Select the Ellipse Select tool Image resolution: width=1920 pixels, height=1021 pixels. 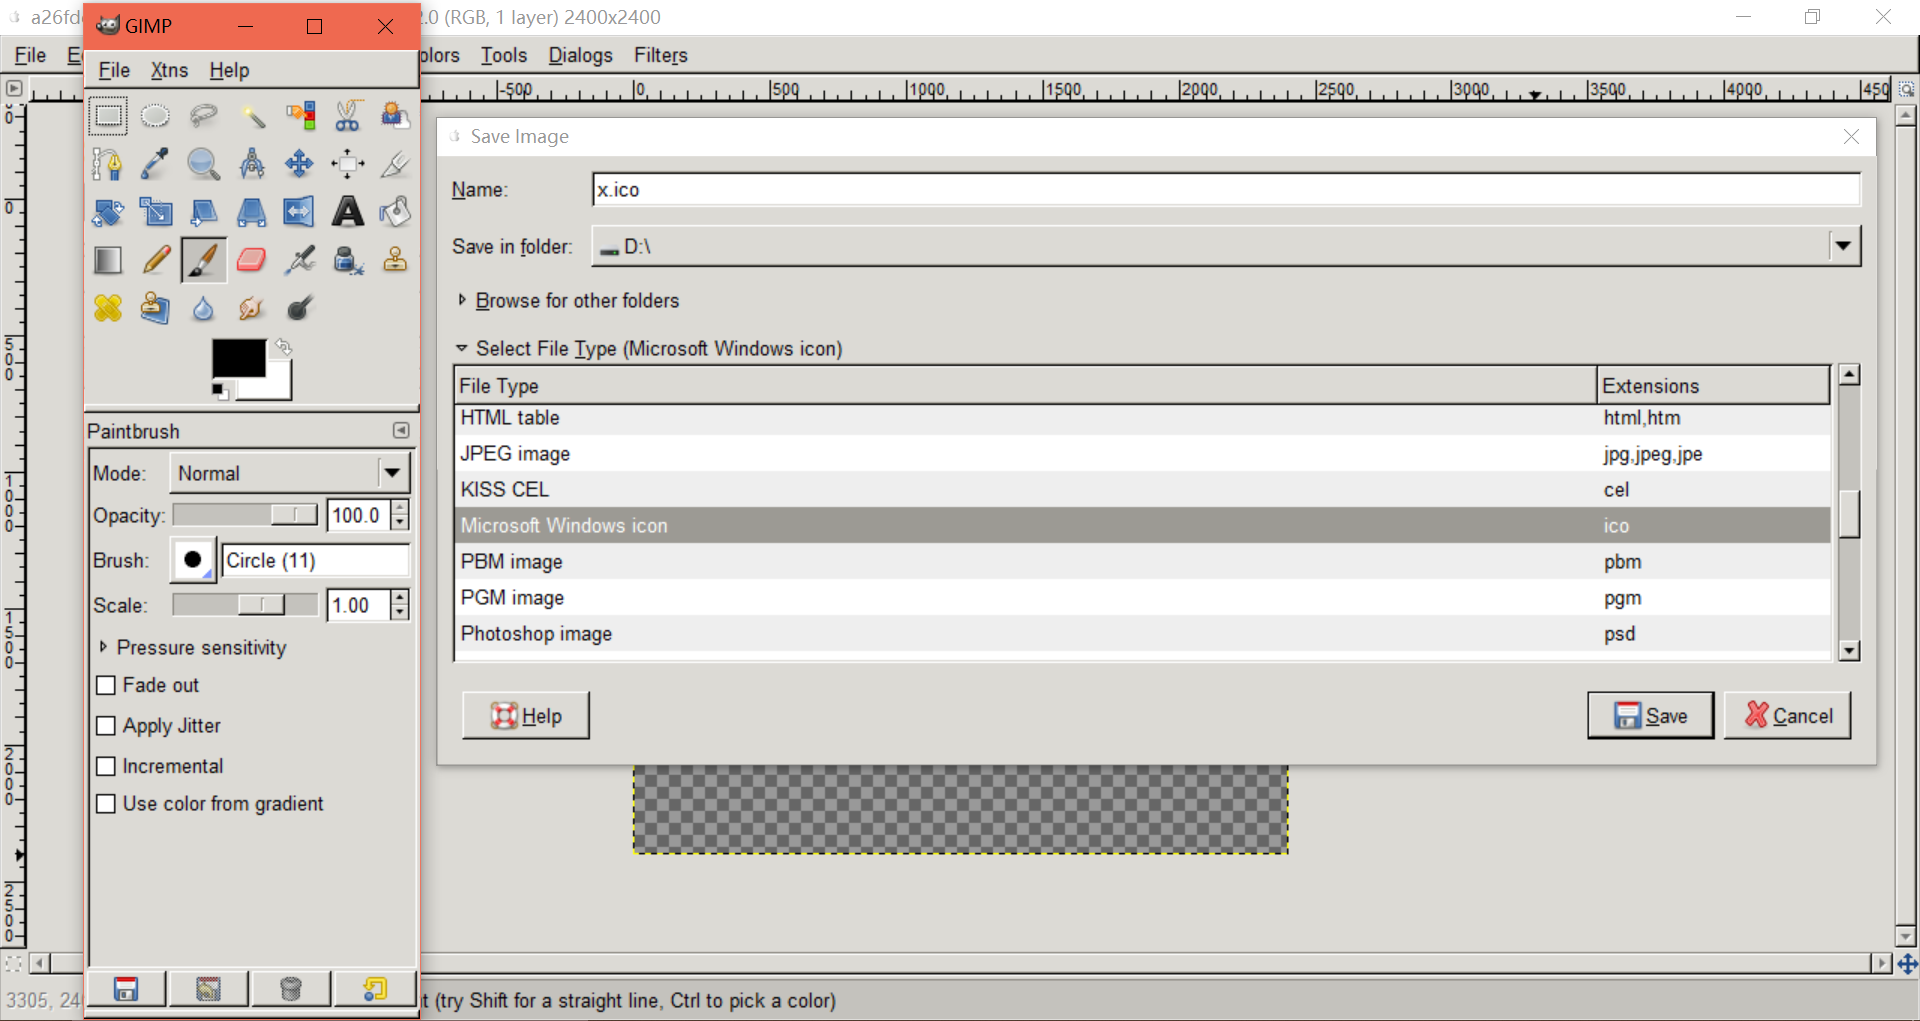[155, 116]
